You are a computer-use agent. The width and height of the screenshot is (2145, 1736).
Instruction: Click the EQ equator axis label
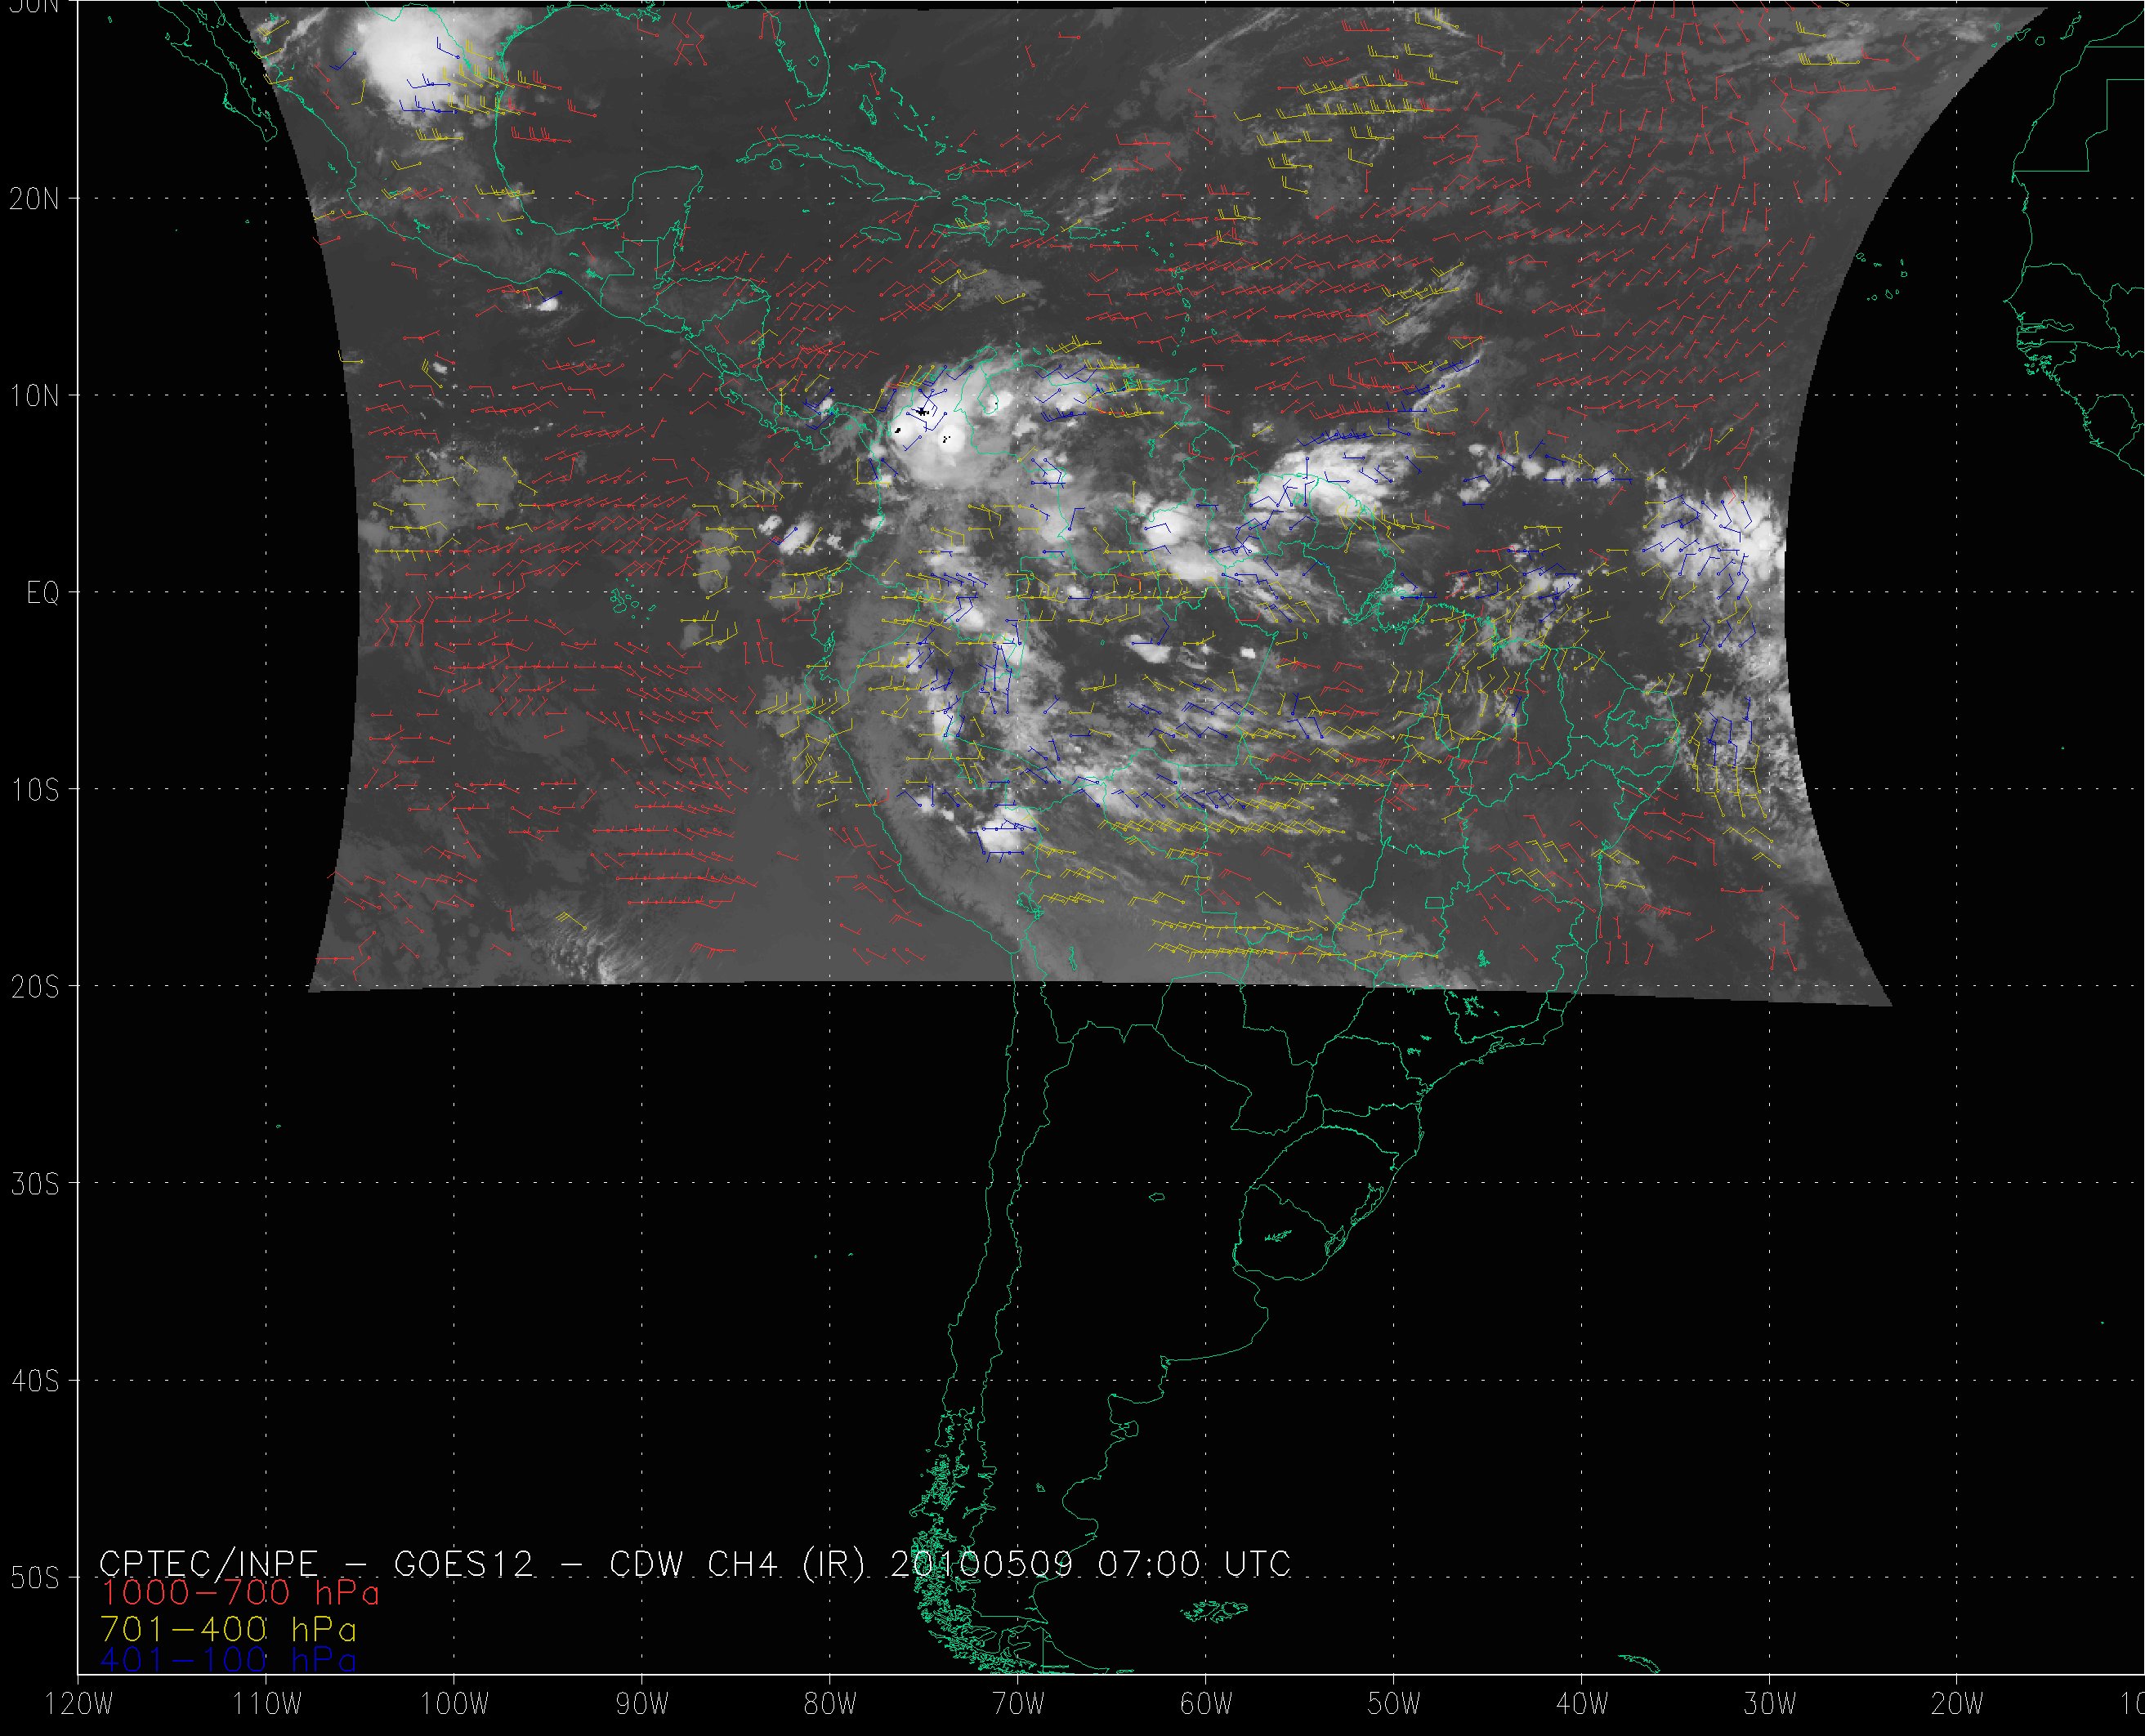click(x=42, y=593)
